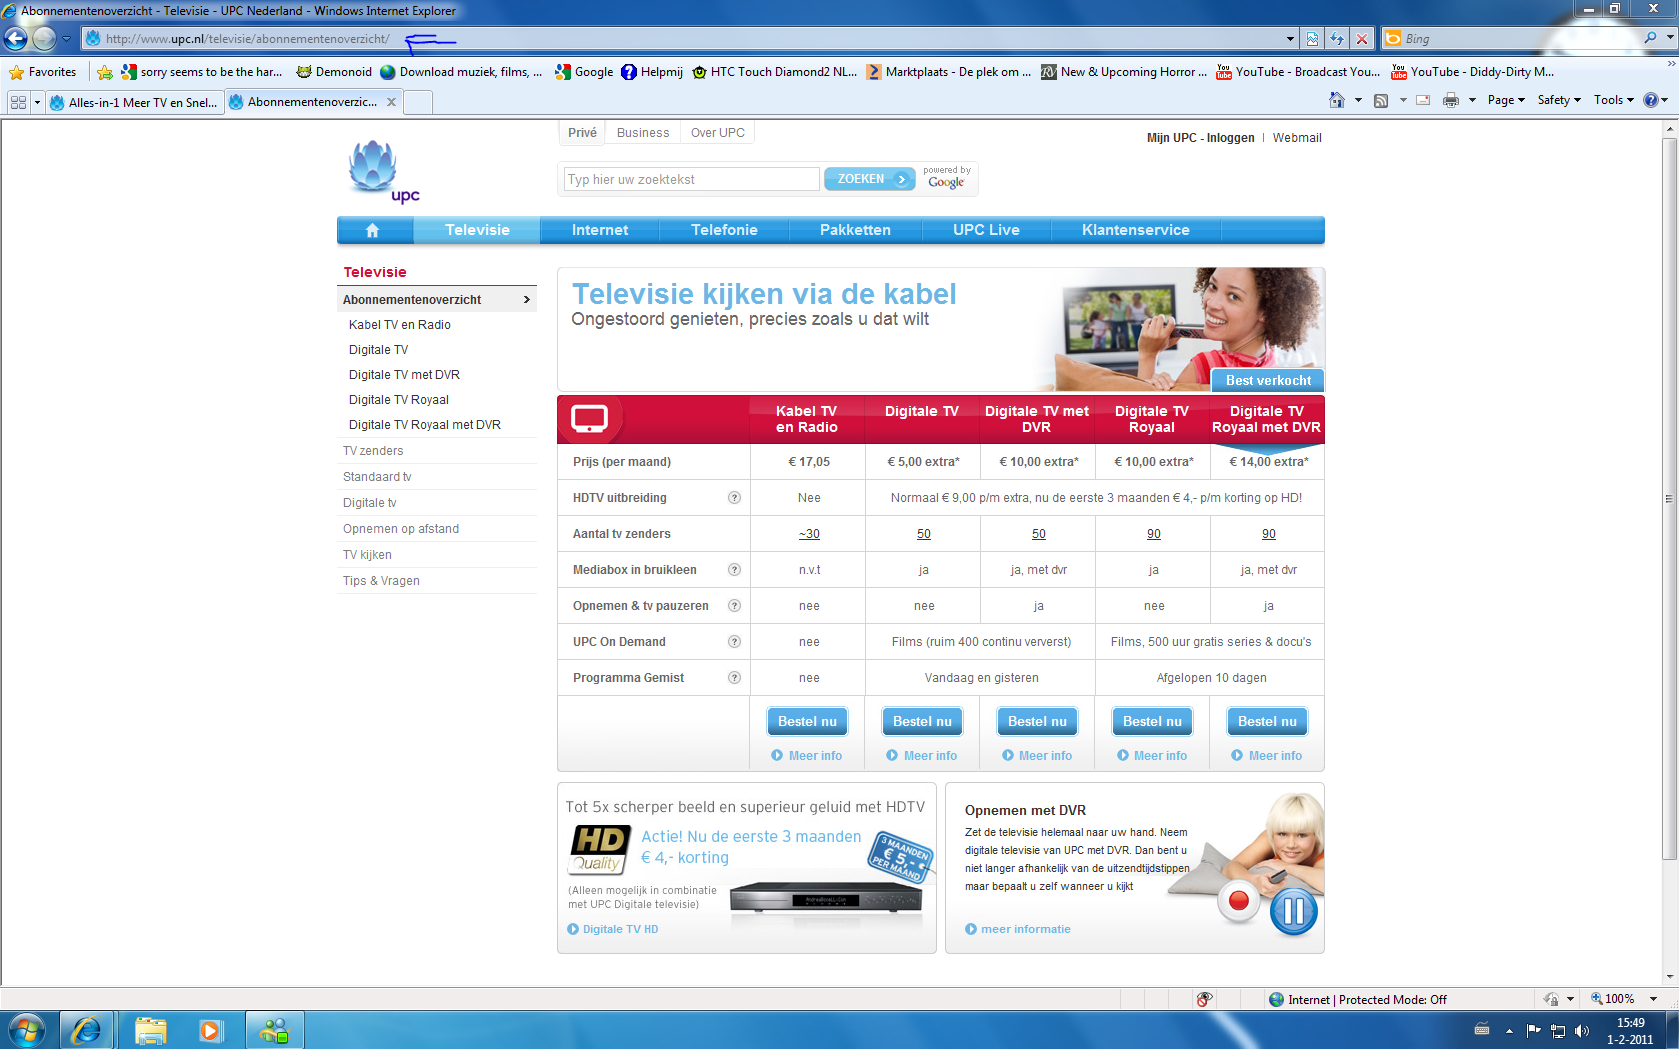Switch to Alles-in-1 Meer TV en Snel tab
This screenshot has height=1049, width=1679.
[134, 102]
